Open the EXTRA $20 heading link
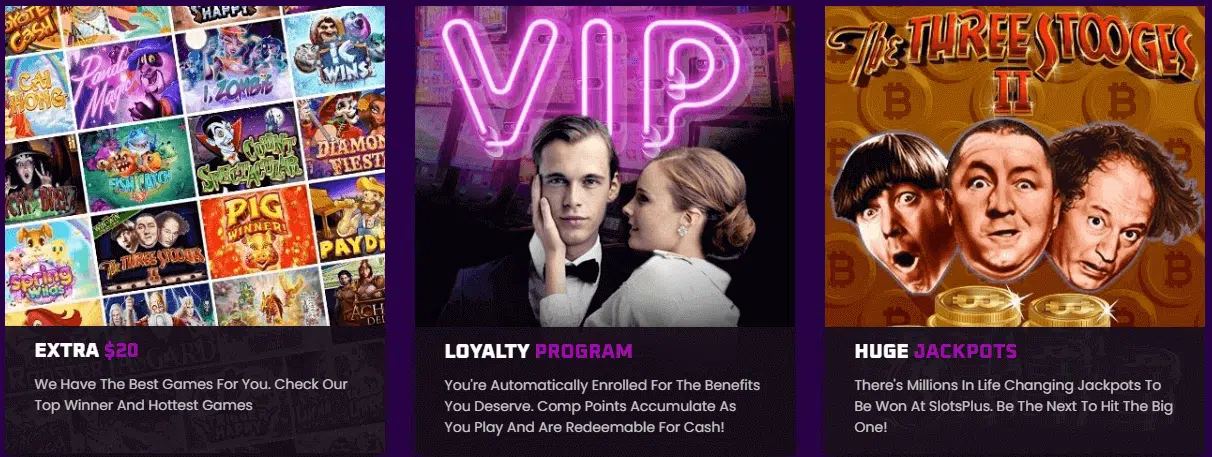This screenshot has width=1212, height=457. [86, 351]
